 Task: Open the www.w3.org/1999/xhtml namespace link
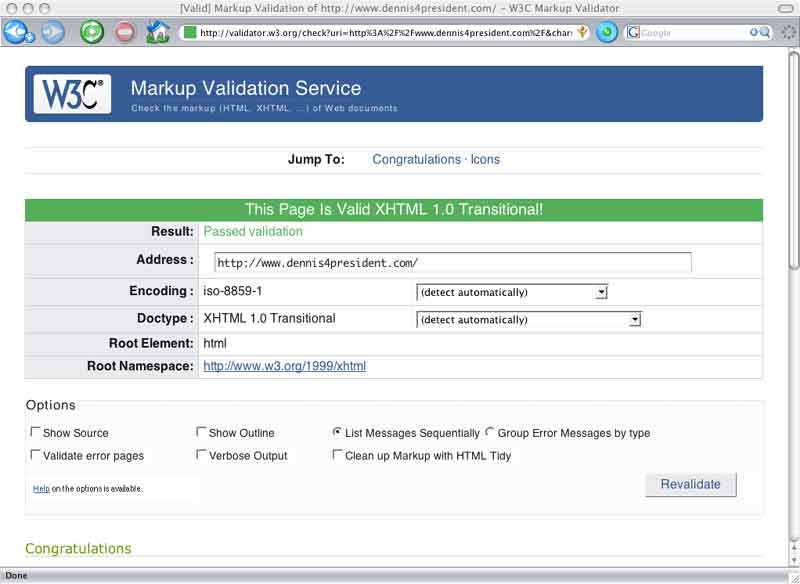click(x=284, y=366)
